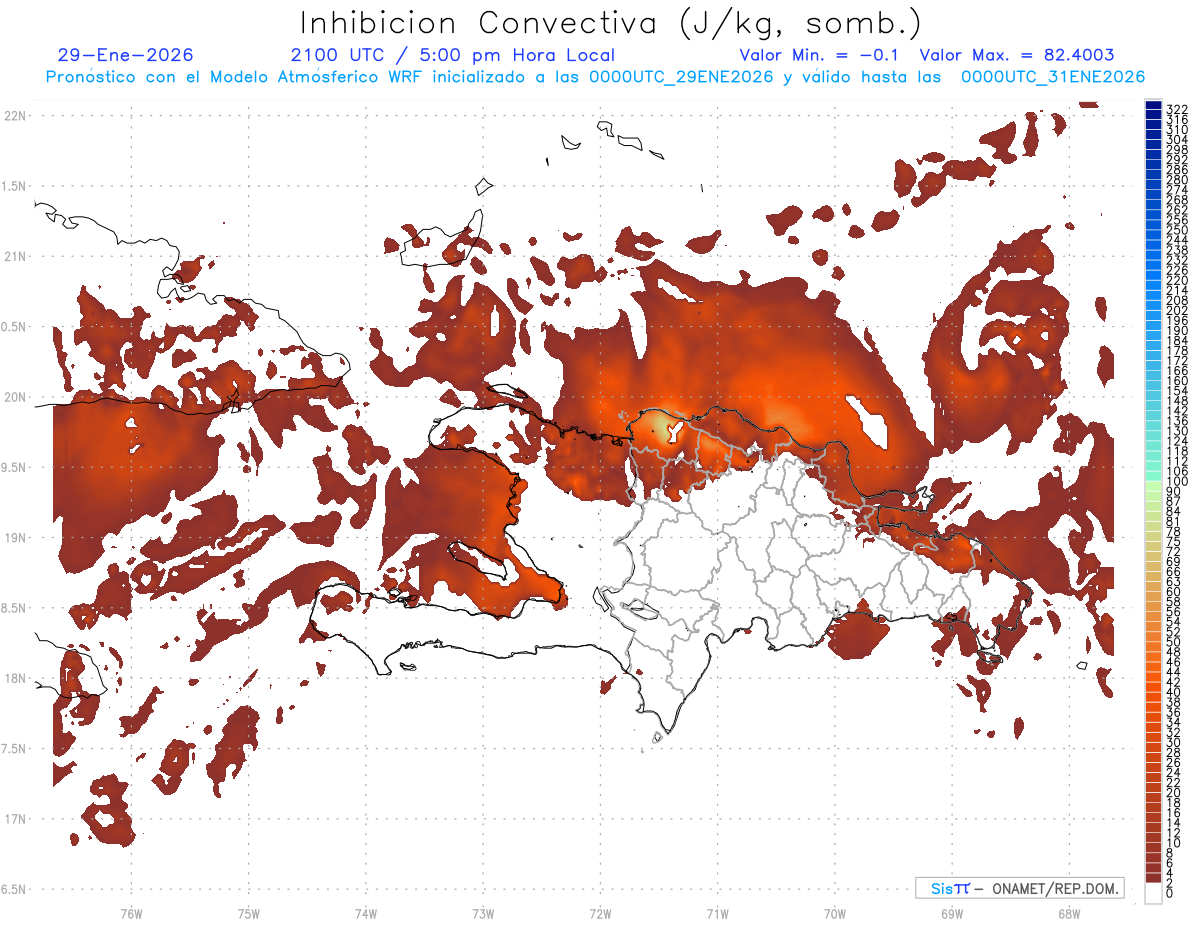Click the 7.5N latitude label

[15, 749]
